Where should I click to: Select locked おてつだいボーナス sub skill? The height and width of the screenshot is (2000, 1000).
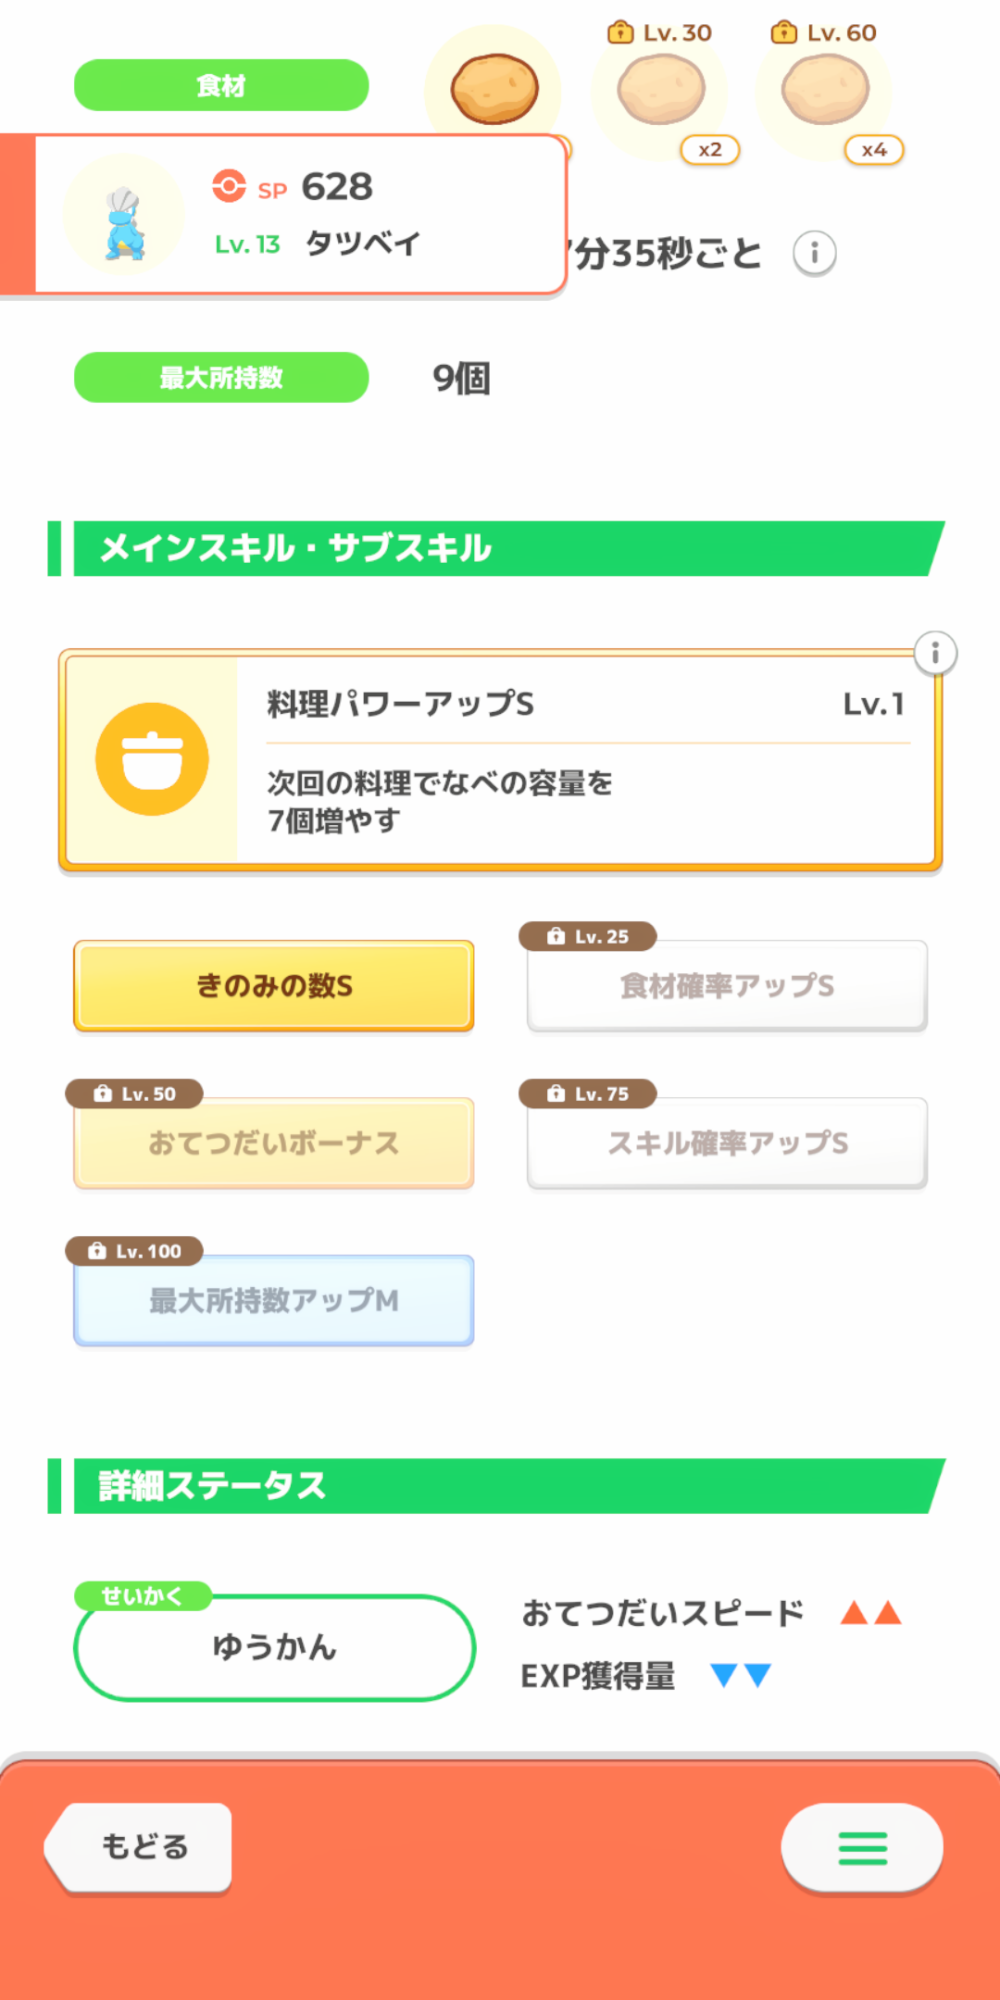coord(274,1143)
